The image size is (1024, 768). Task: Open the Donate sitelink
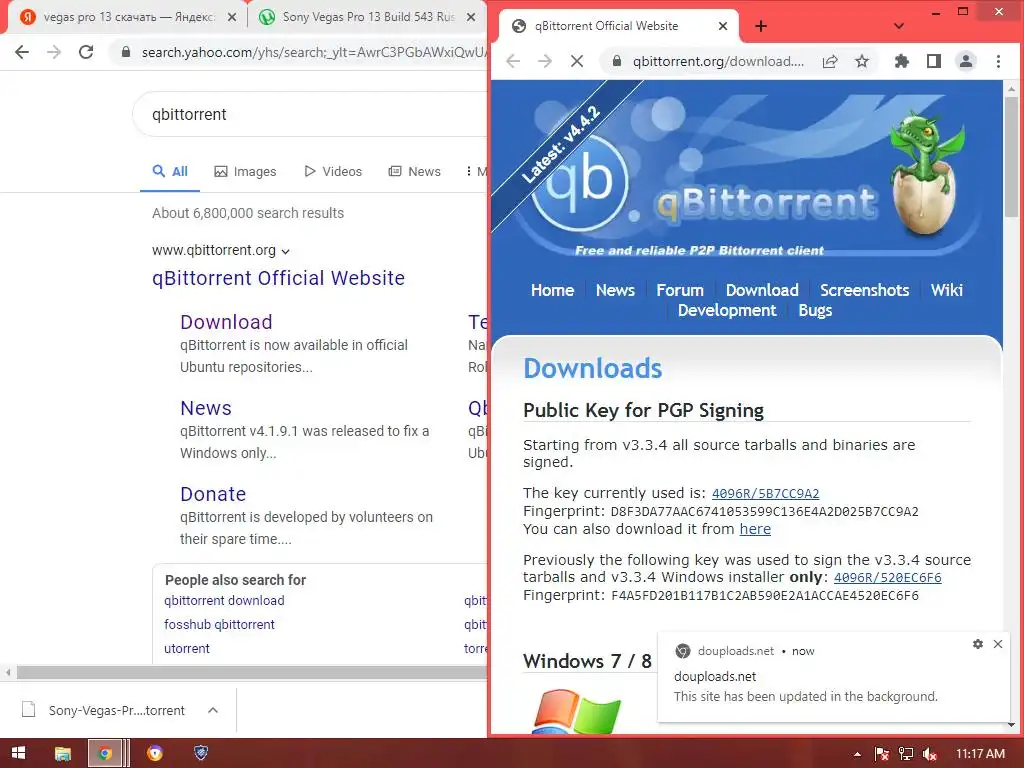tap(213, 494)
